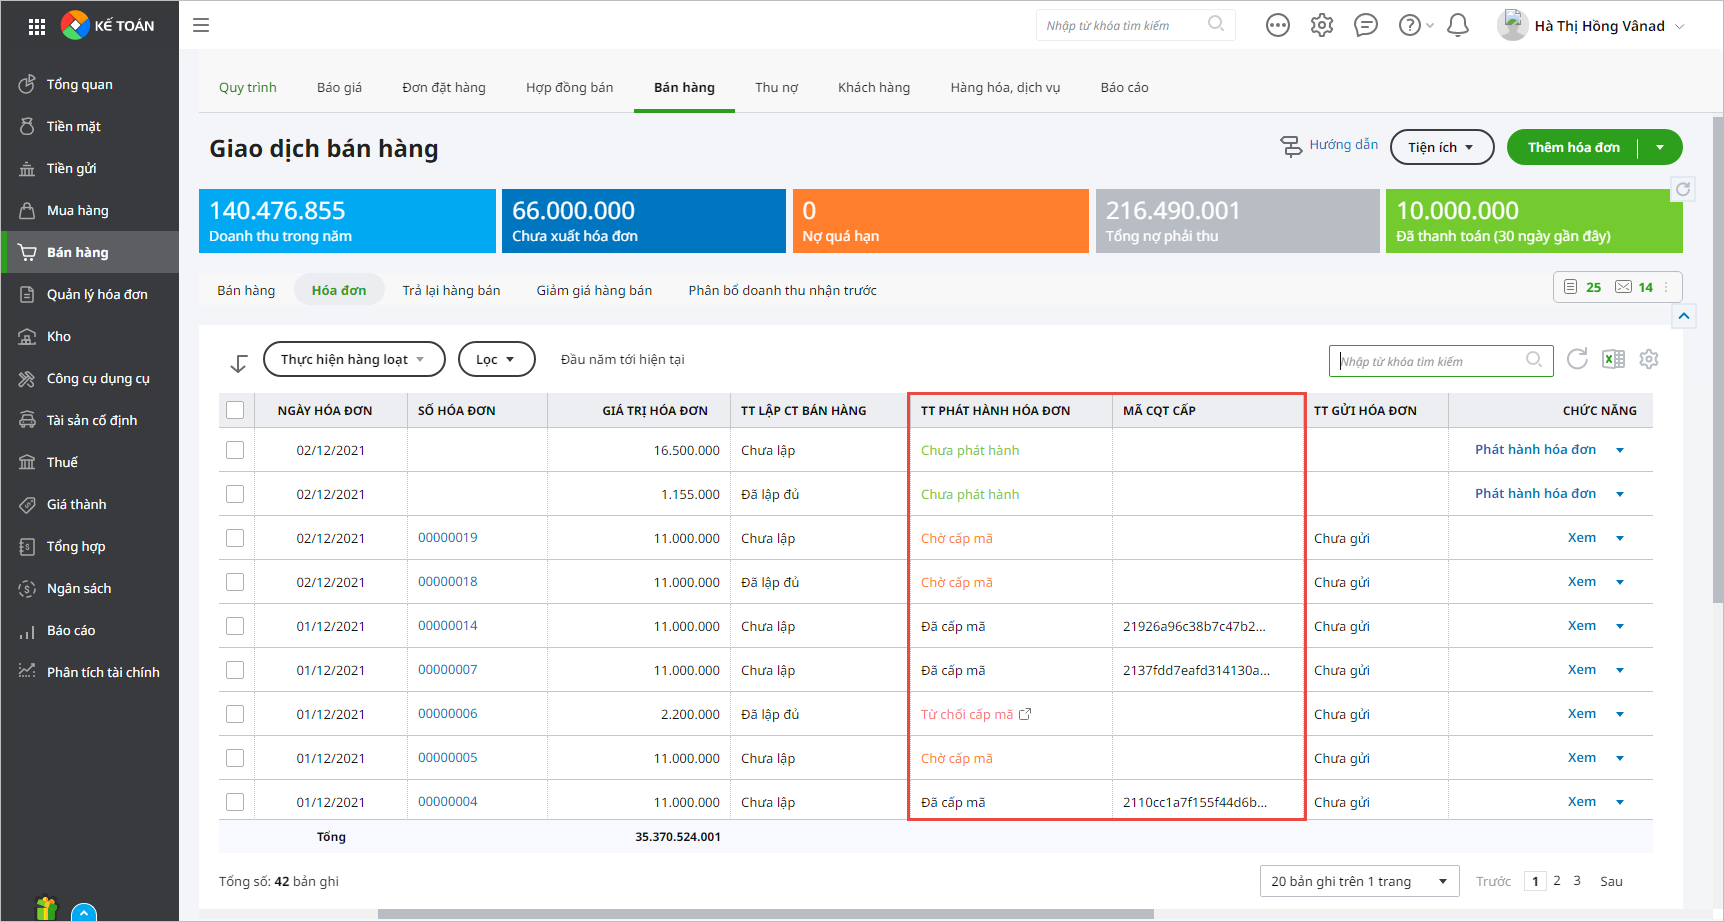The width and height of the screenshot is (1724, 922).
Task: Open the Thu nợ tab
Action: pos(776,88)
